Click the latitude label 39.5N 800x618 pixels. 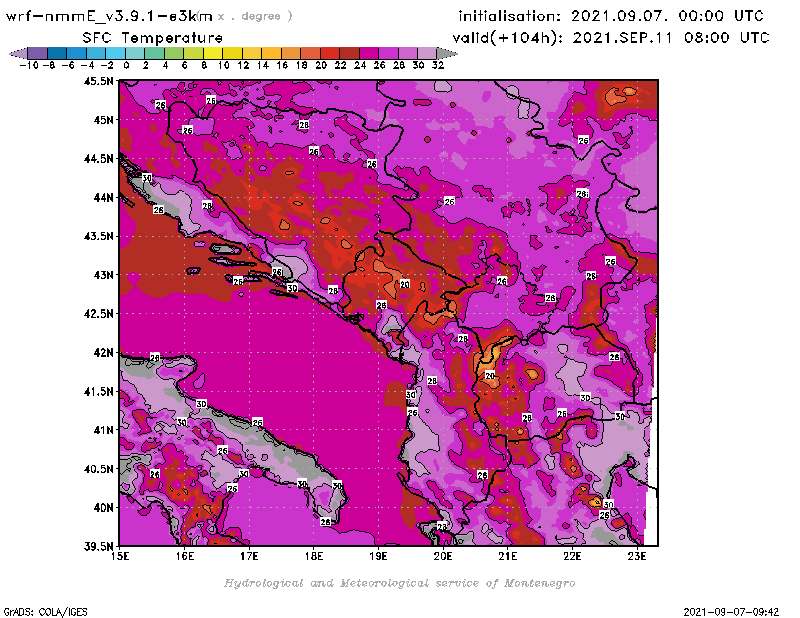99,546
